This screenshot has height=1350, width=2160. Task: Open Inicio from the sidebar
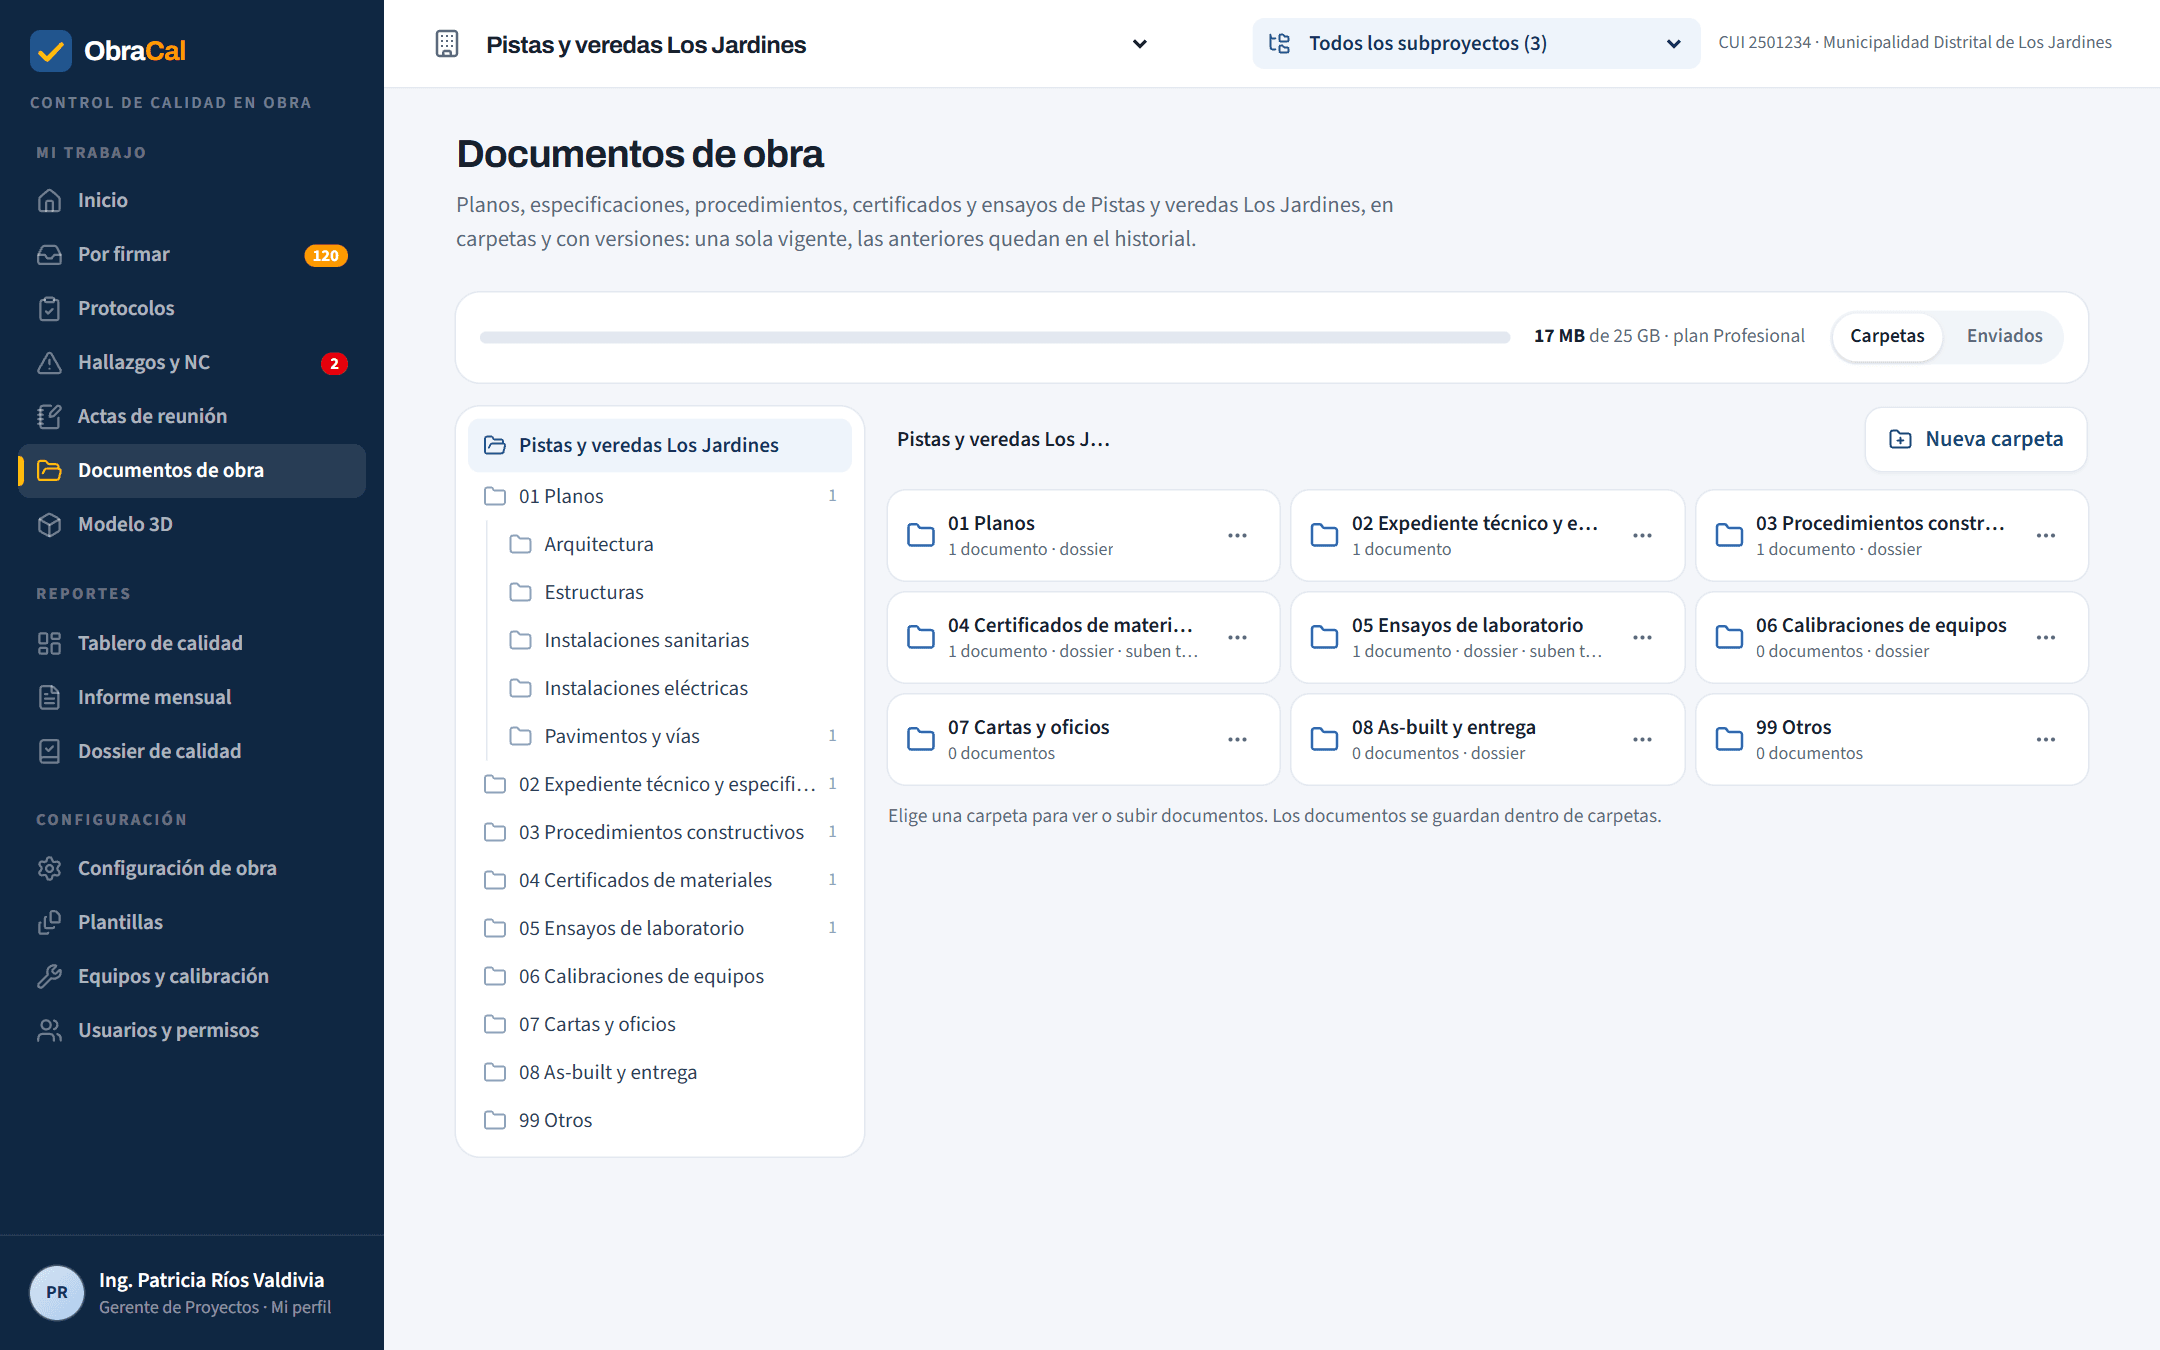click(192, 200)
